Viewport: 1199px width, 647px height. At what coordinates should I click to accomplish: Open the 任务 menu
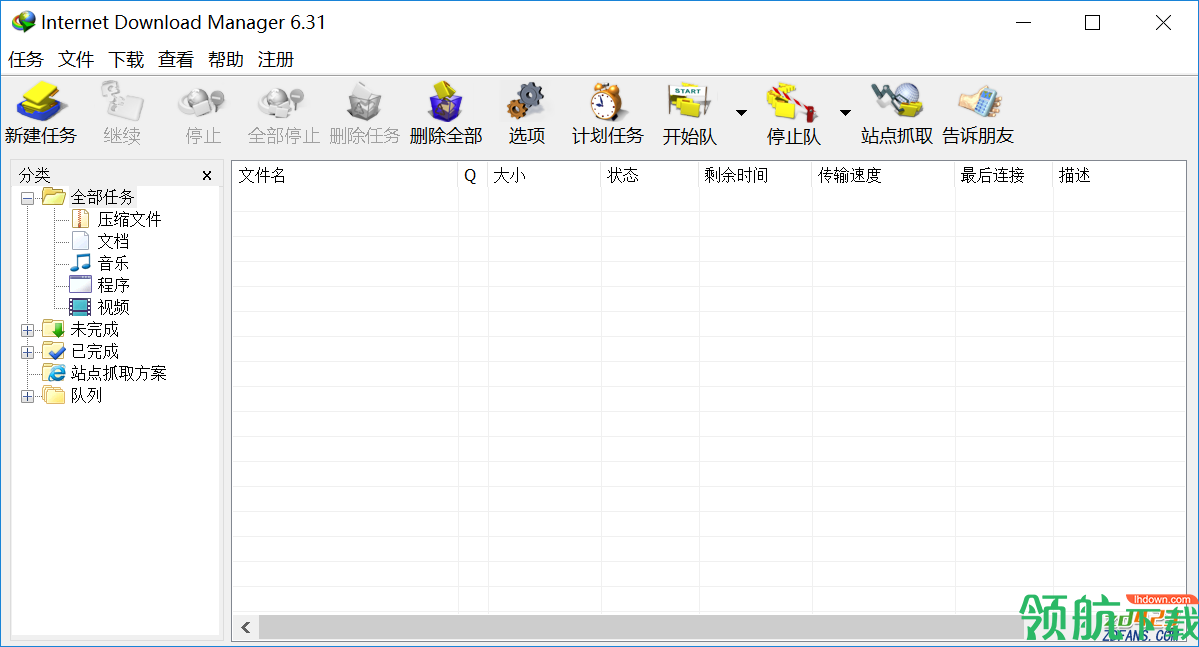[x=26, y=60]
